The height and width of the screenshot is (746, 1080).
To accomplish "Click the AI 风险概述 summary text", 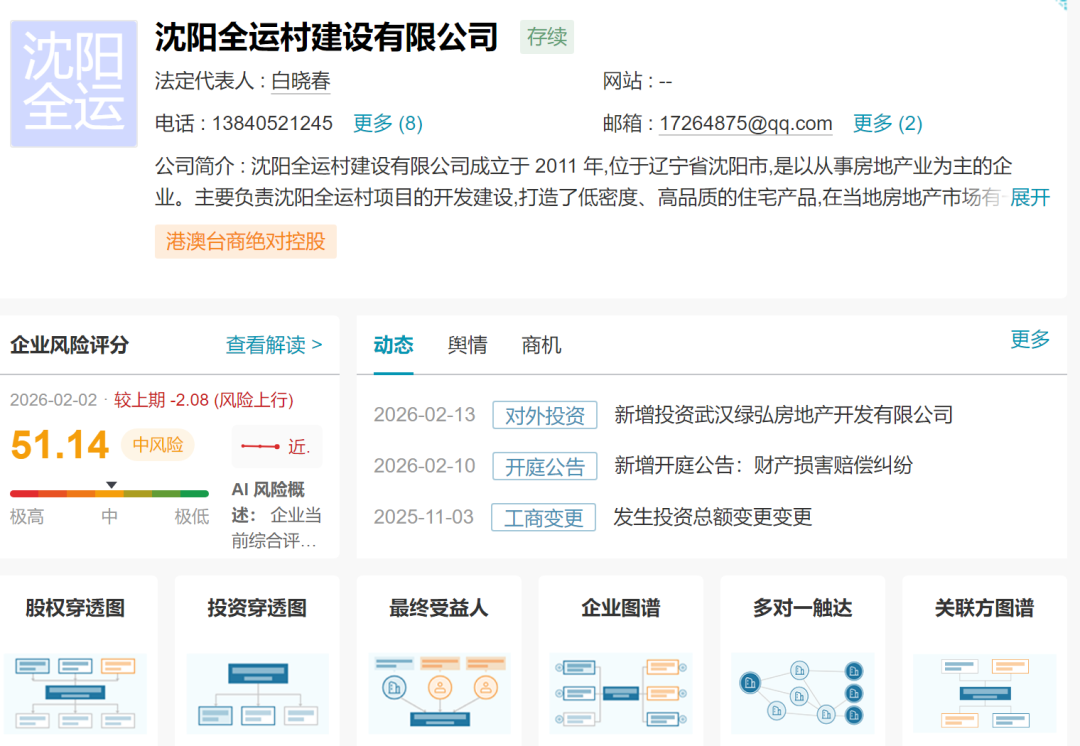I will point(277,515).
